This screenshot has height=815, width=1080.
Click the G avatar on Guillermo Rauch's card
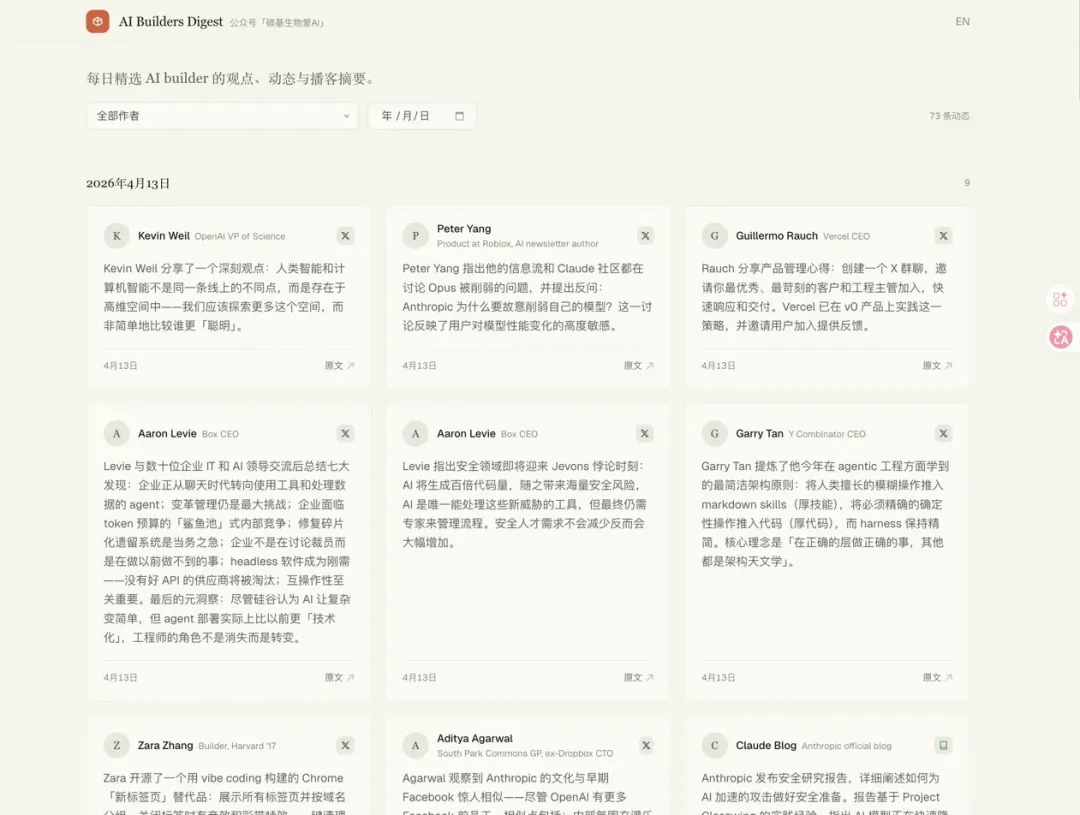tap(714, 236)
